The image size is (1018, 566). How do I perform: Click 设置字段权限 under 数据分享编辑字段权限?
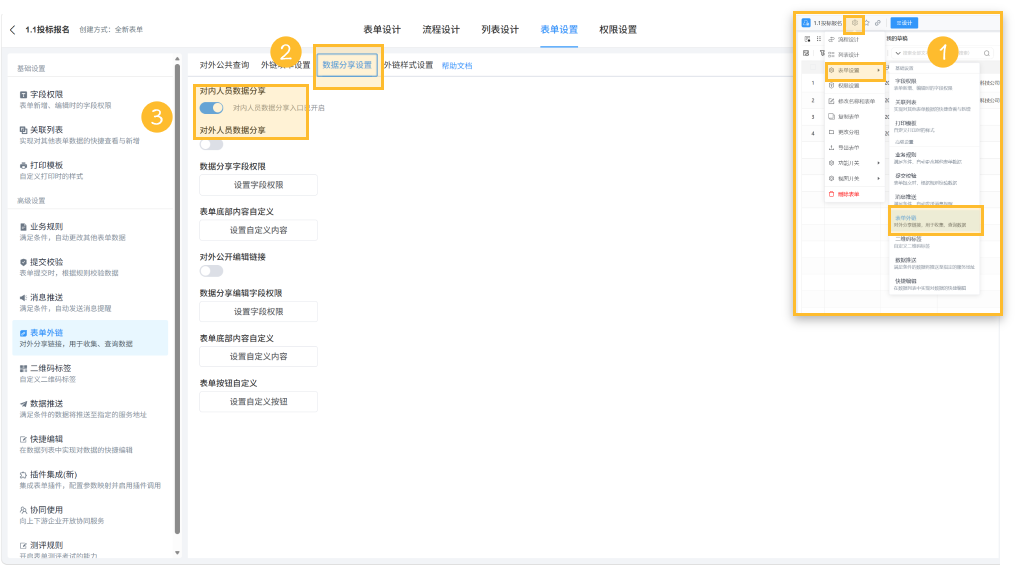pos(258,312)
